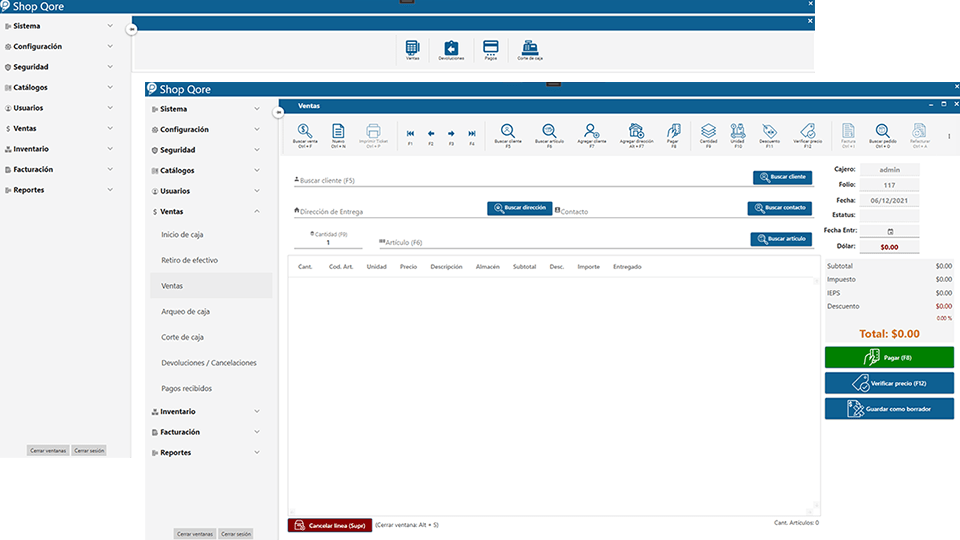Click Agregar cliente F7 toolbar icon
960x540 pixels.
coord(591,135)
